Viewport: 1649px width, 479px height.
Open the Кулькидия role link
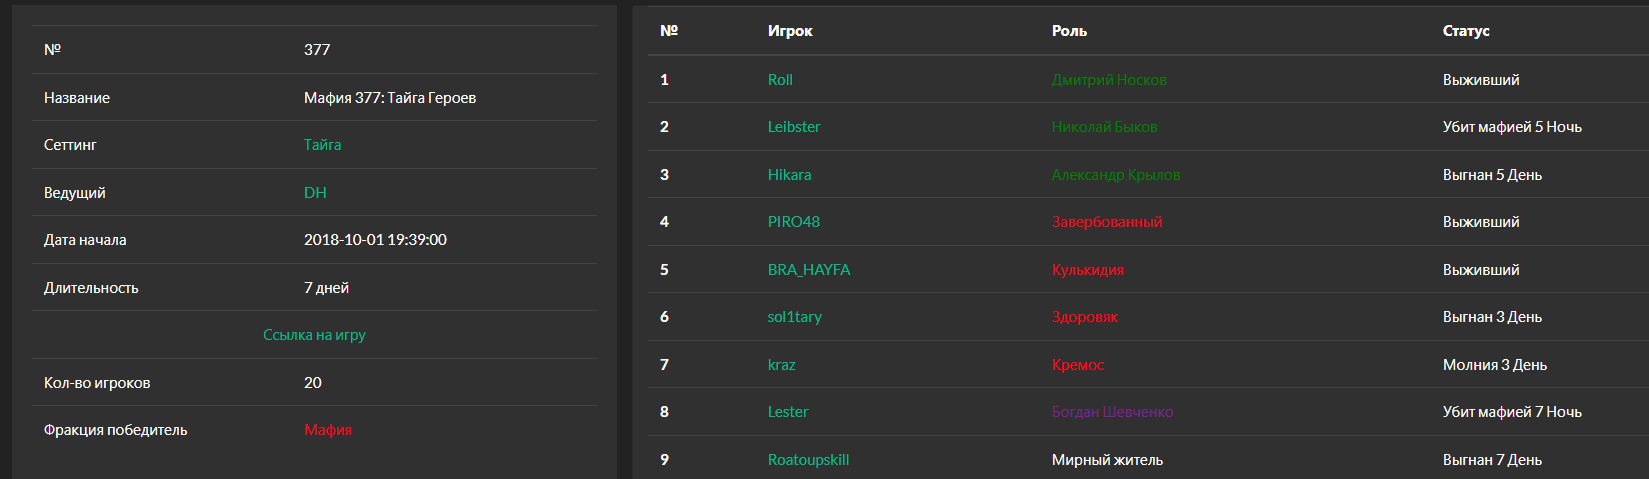click(x=1087, y=270)
